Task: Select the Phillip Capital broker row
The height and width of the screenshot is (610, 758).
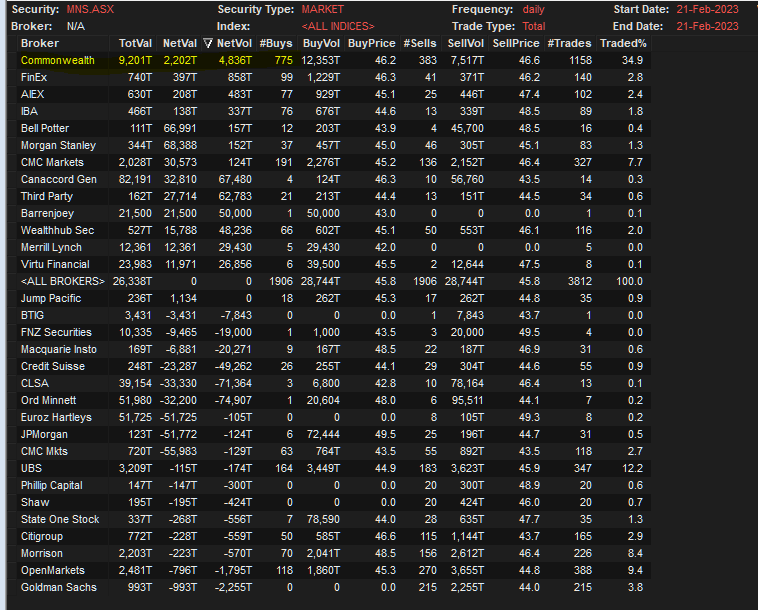Action: click(x=334, y=485)
